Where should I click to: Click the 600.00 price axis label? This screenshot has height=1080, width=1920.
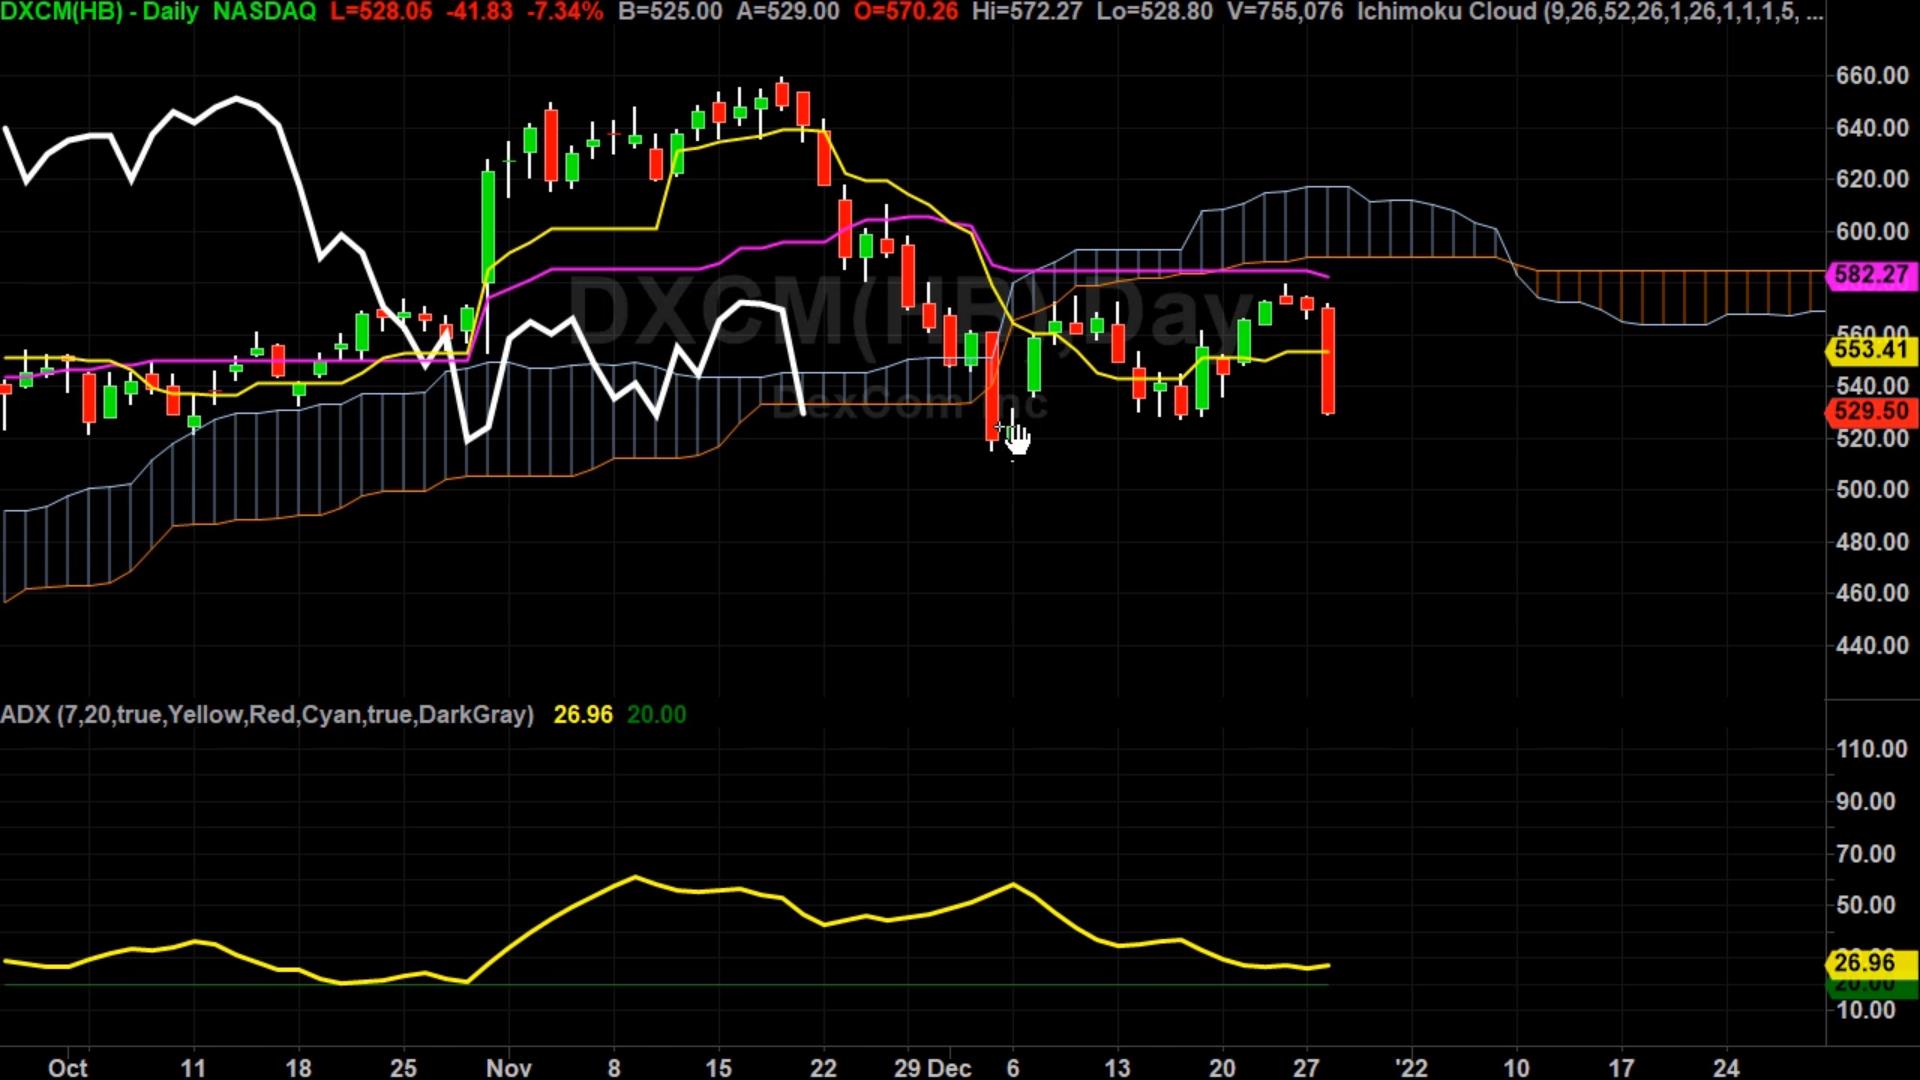[x=1872, y=231]
